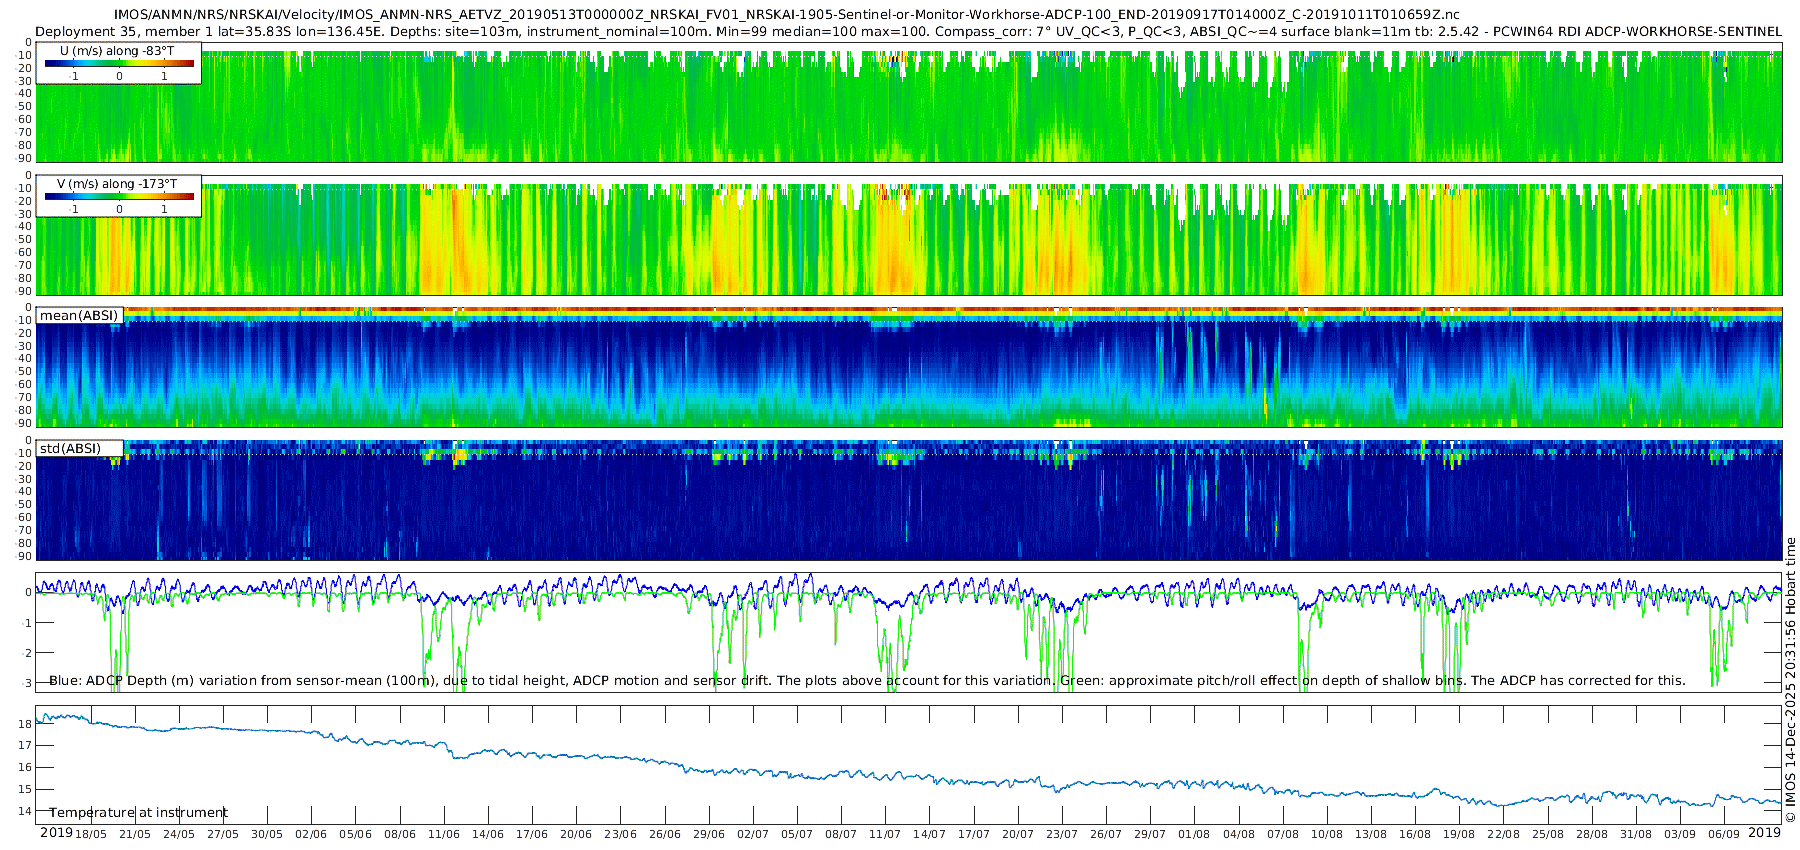The height and width of the screenshot is (850, 1800).
Task: Click the 18/05 date tick on time axis
Action: click(91, 834)
